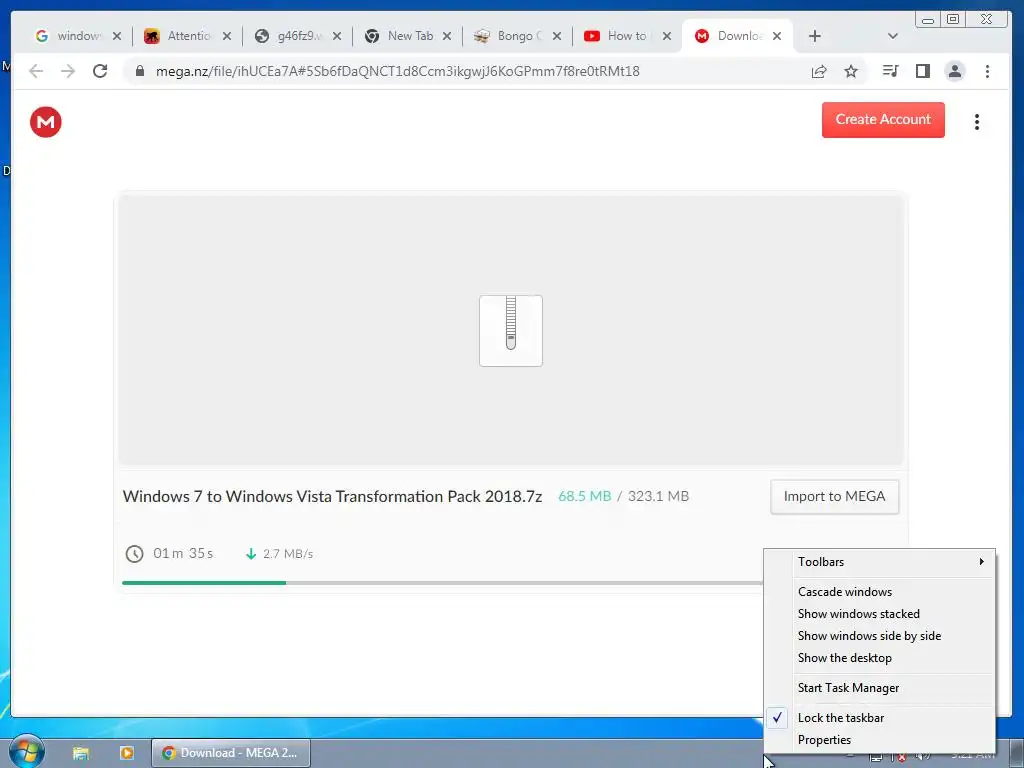
Task: Close the 'Attentio' tab
Action: click(227, 36)
